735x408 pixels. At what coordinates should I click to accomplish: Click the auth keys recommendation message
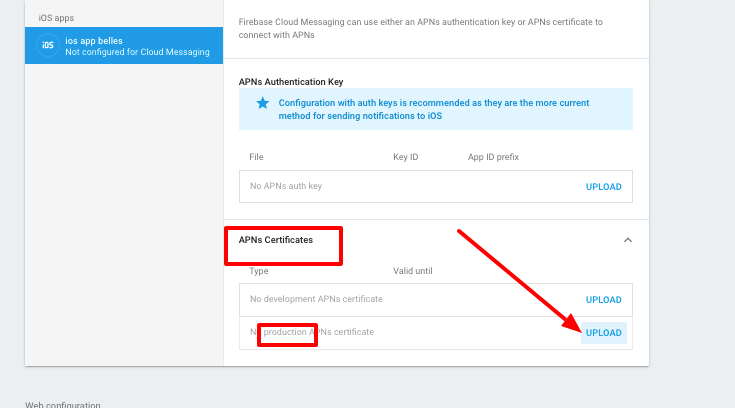point(434,109)
